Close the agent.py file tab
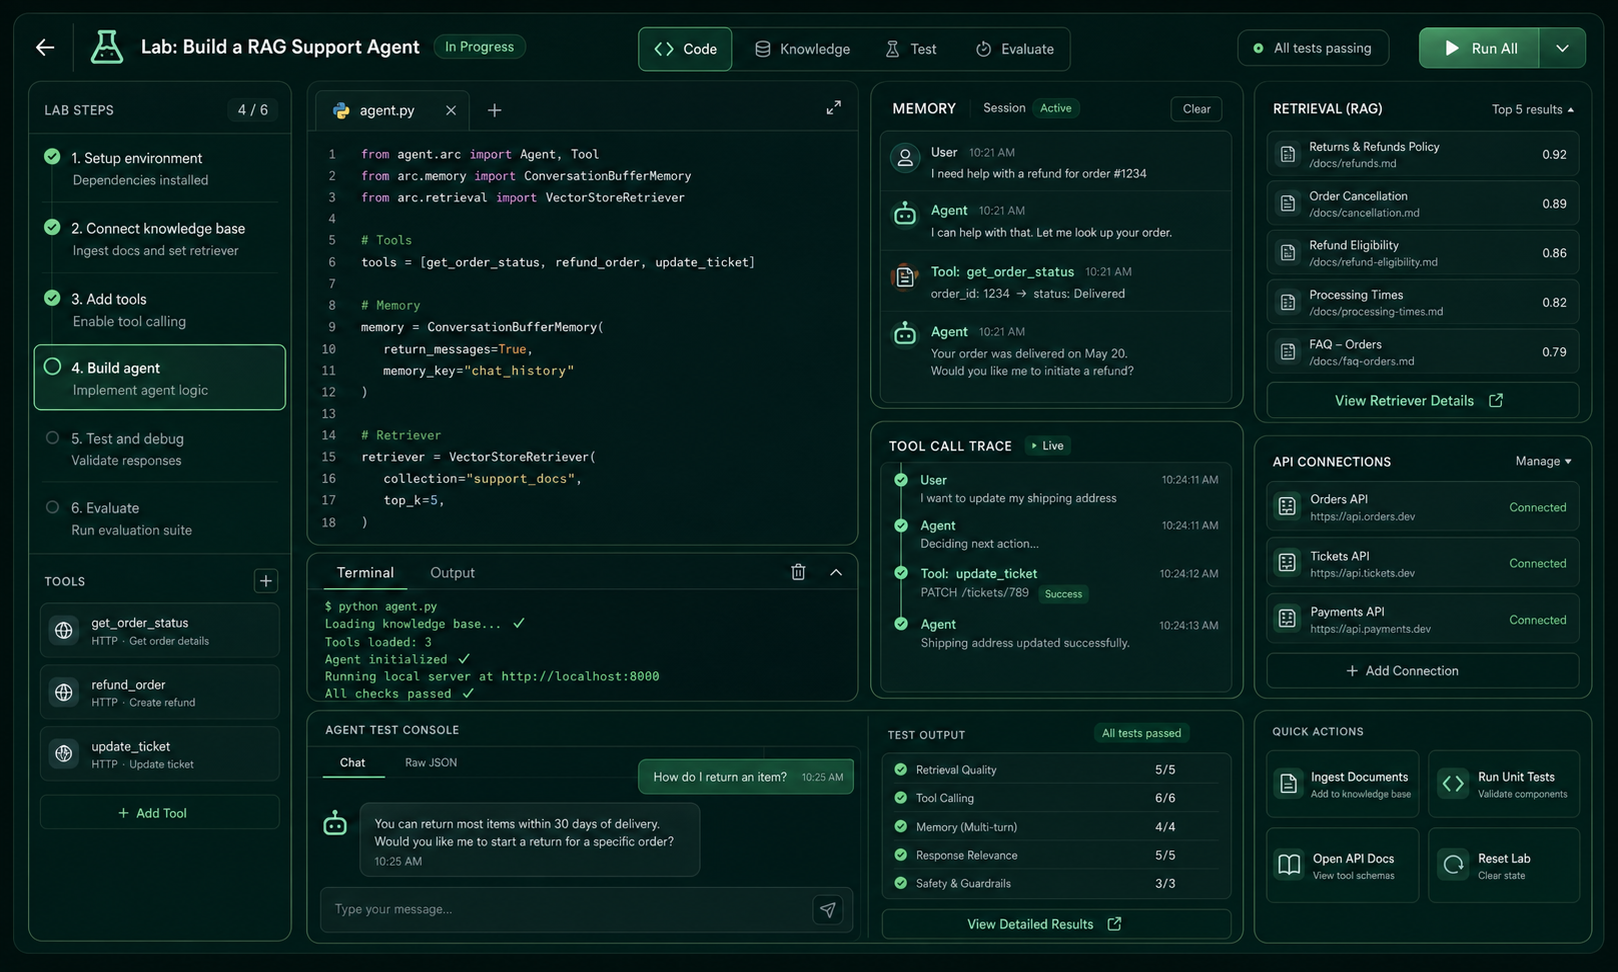1618x972 pixels. 451,110
